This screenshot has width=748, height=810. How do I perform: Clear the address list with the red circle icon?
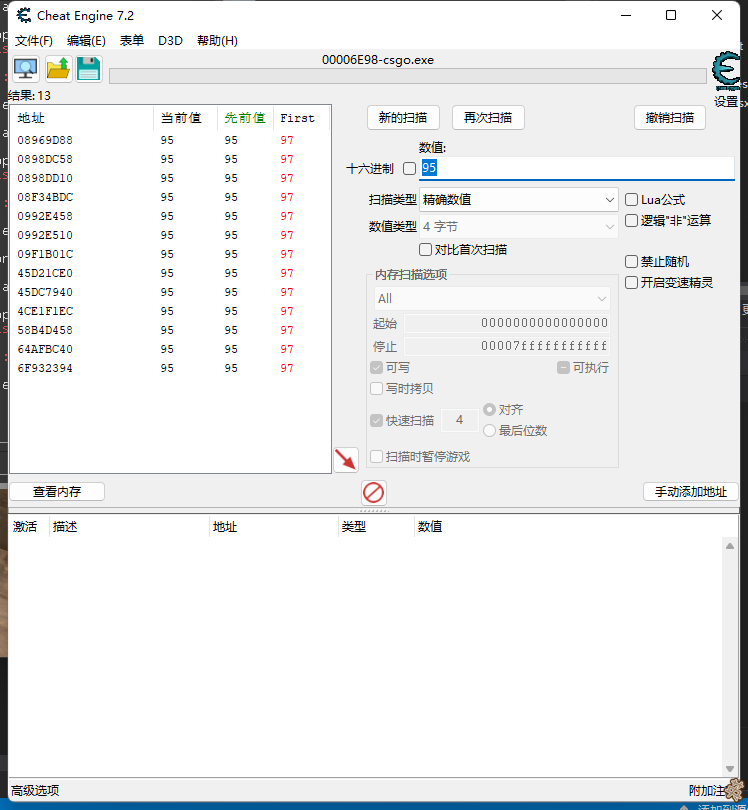point(373,492)
